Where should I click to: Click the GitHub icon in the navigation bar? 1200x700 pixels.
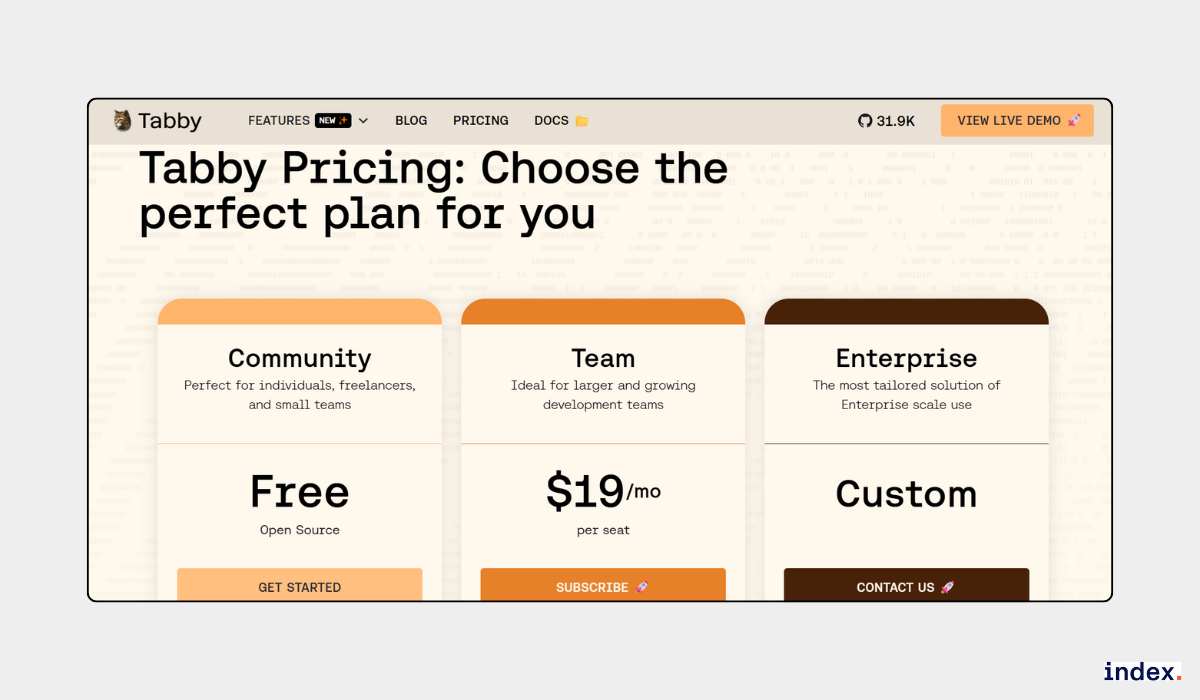pyautogui.click(x=864, y=120)
